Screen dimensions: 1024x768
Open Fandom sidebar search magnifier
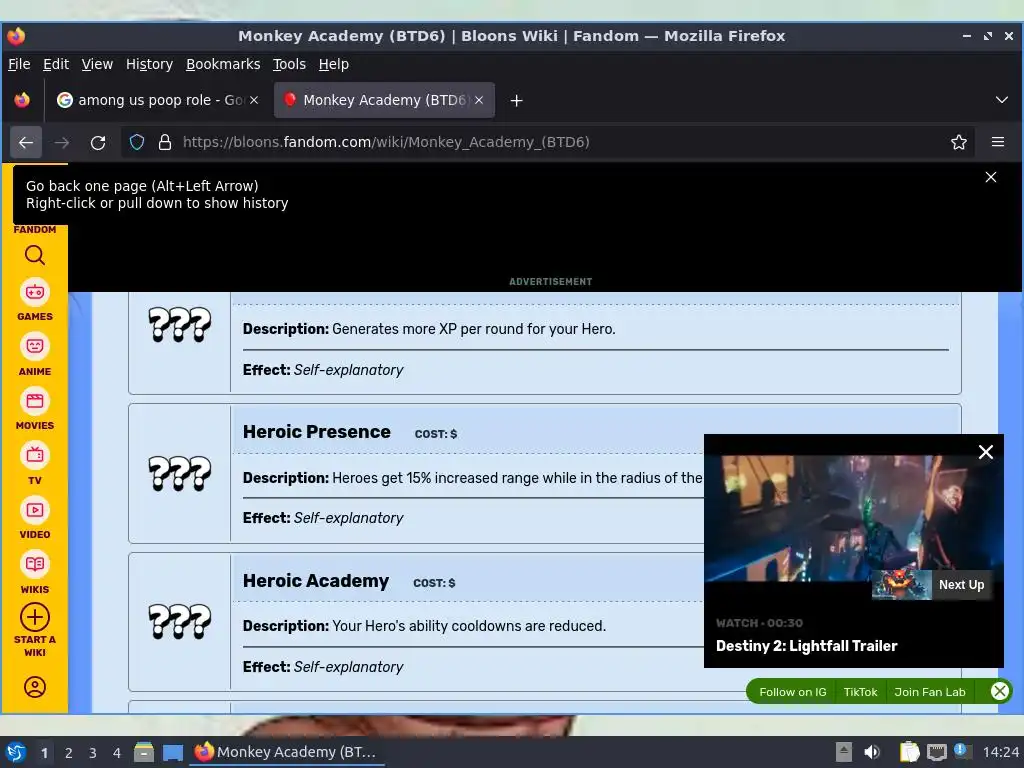pyautogui.click(x=35, y=255)
